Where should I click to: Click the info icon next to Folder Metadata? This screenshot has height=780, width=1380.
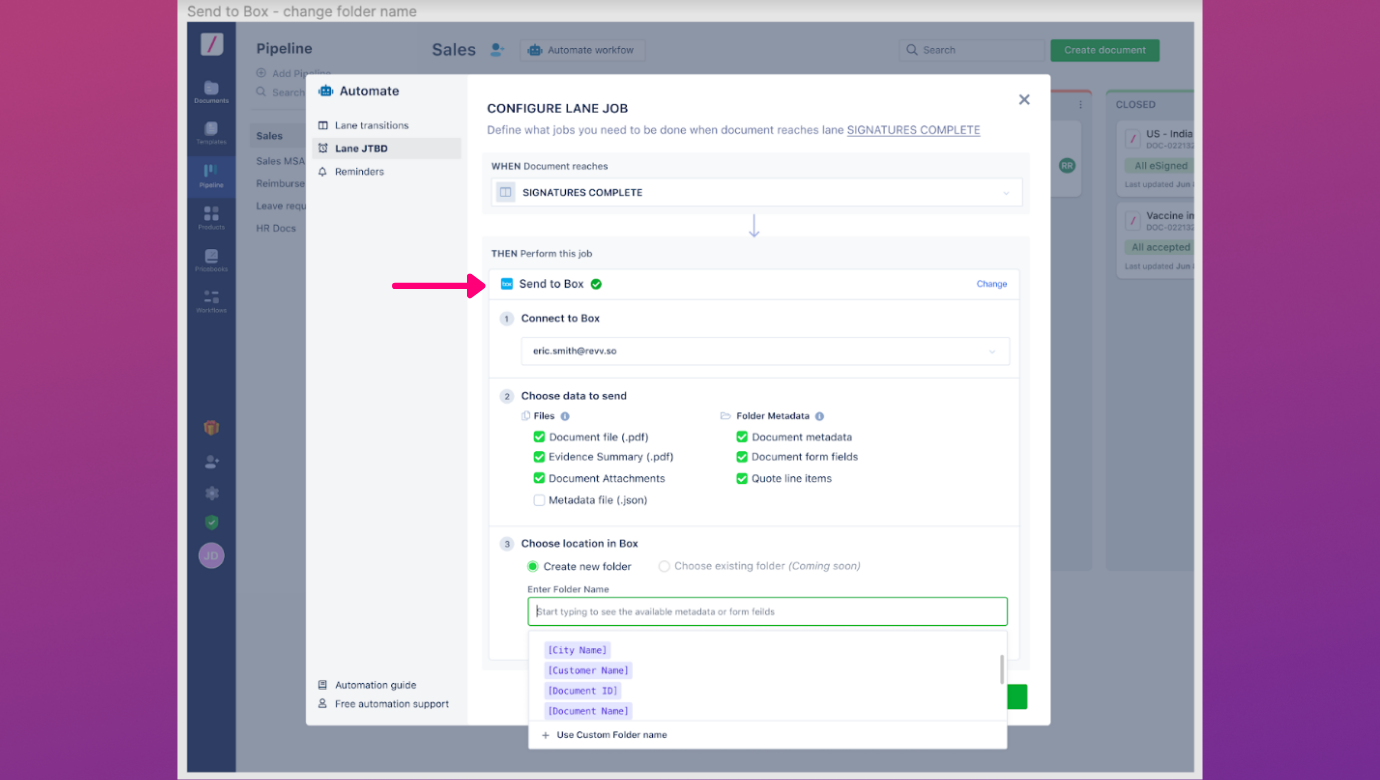click(819, 416)
